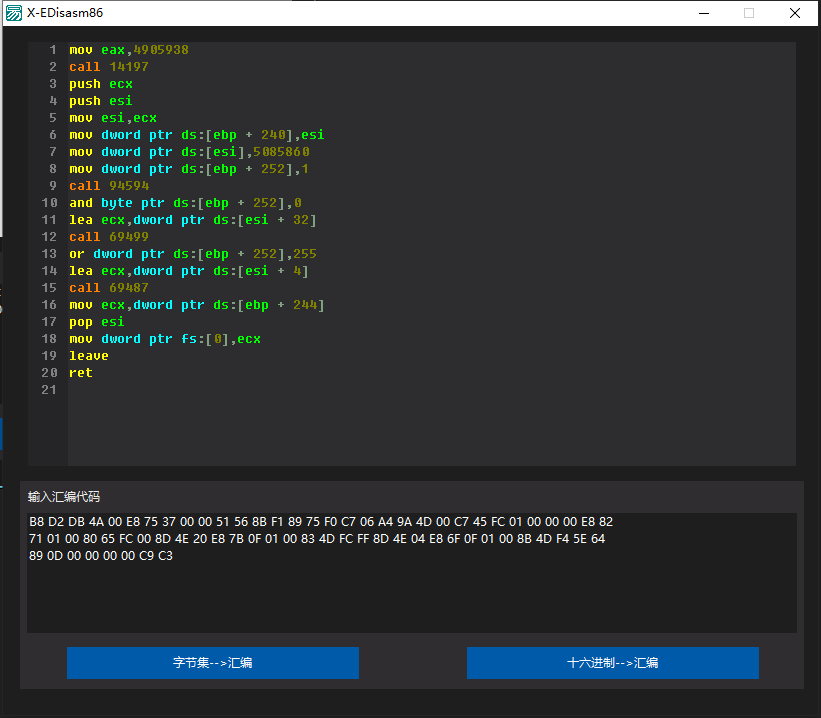Screen dimensions: 821x718
Task: Click the X-EDisasm86 window title text
Action: (65, 13)
